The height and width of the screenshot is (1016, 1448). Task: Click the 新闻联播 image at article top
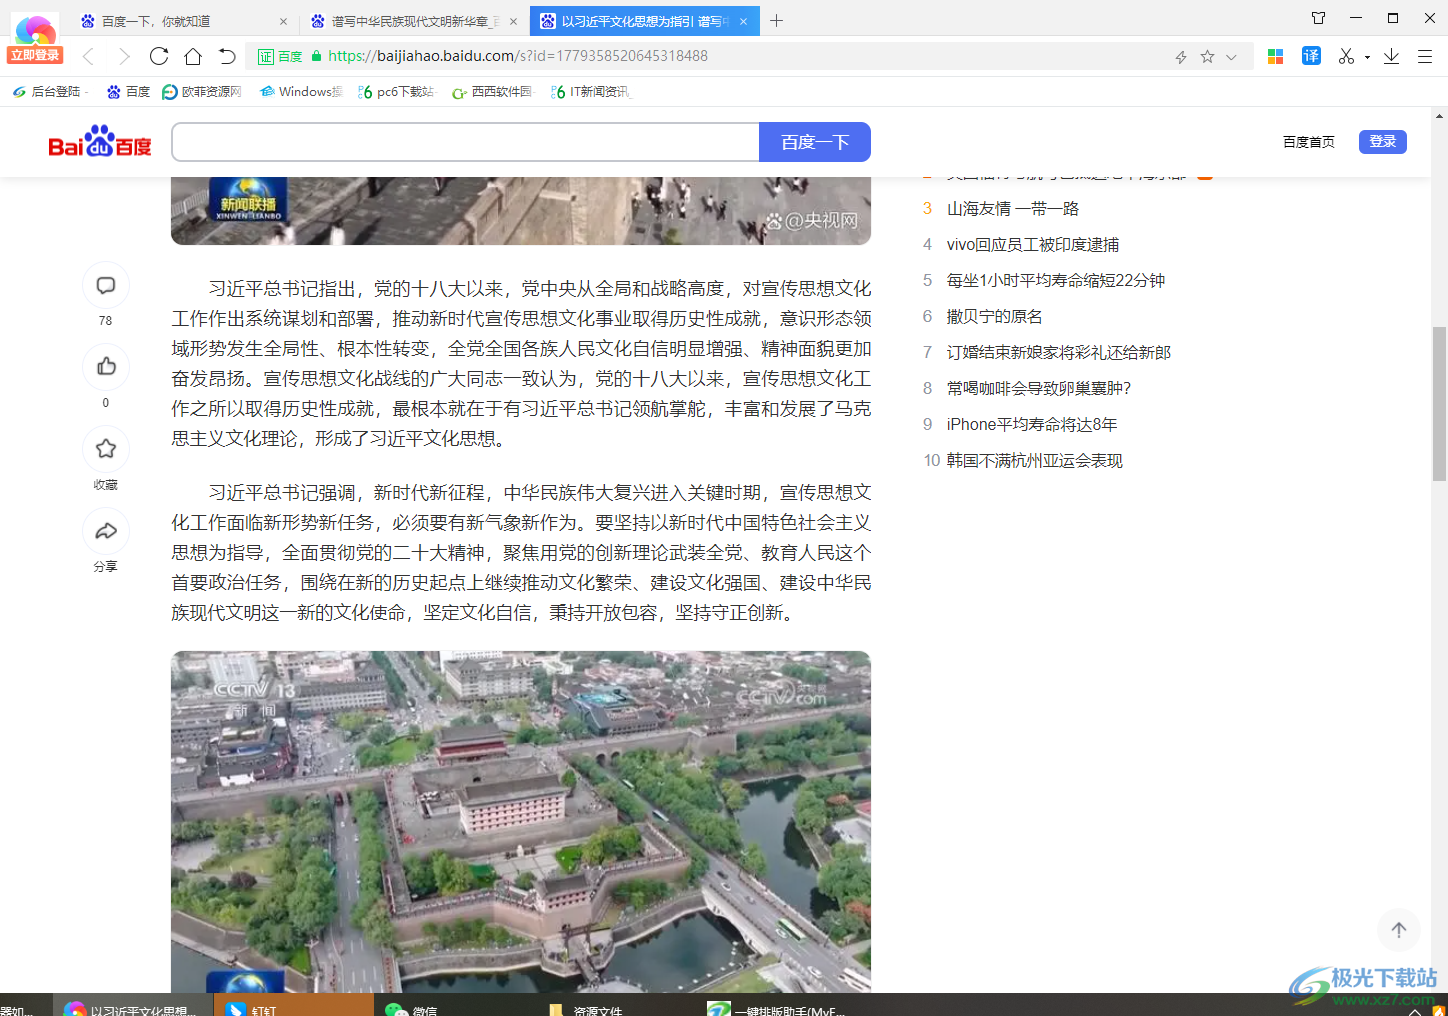[521, 211]
